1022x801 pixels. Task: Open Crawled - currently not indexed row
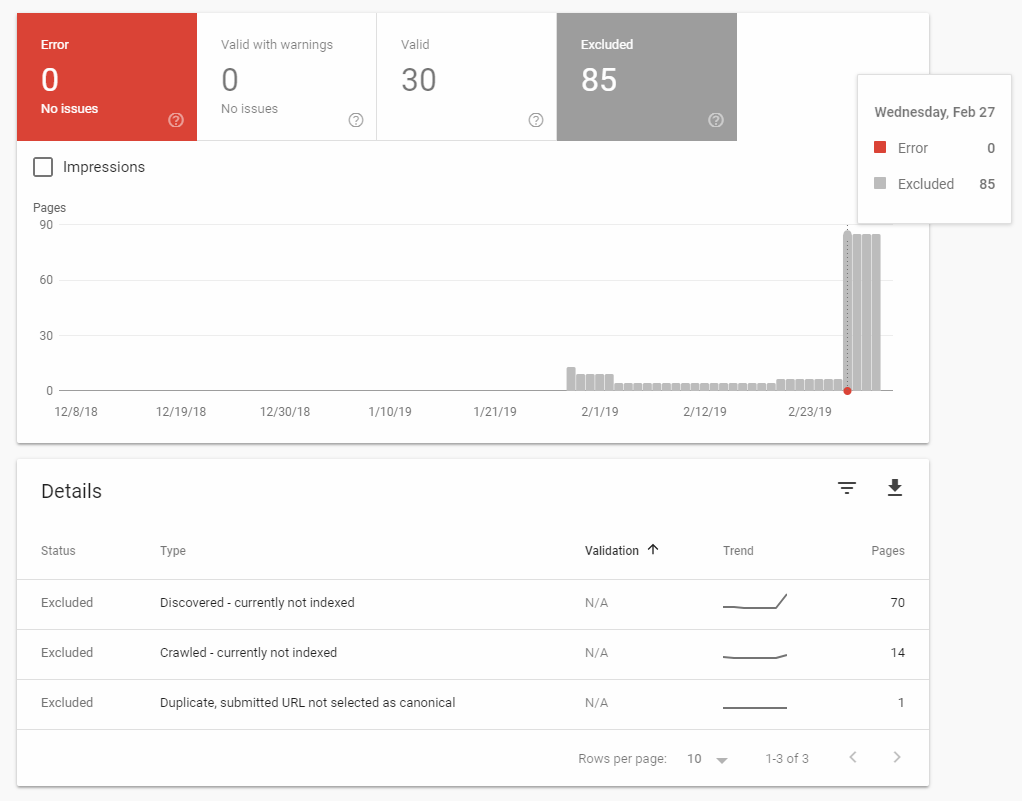click(x=473, y=654)
